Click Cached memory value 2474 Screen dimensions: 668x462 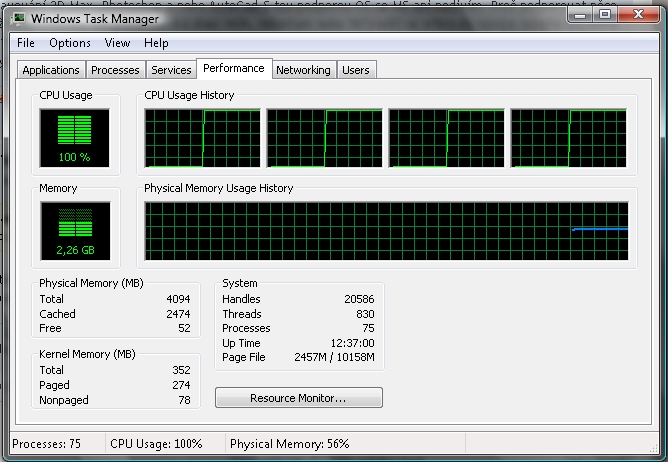178,314
